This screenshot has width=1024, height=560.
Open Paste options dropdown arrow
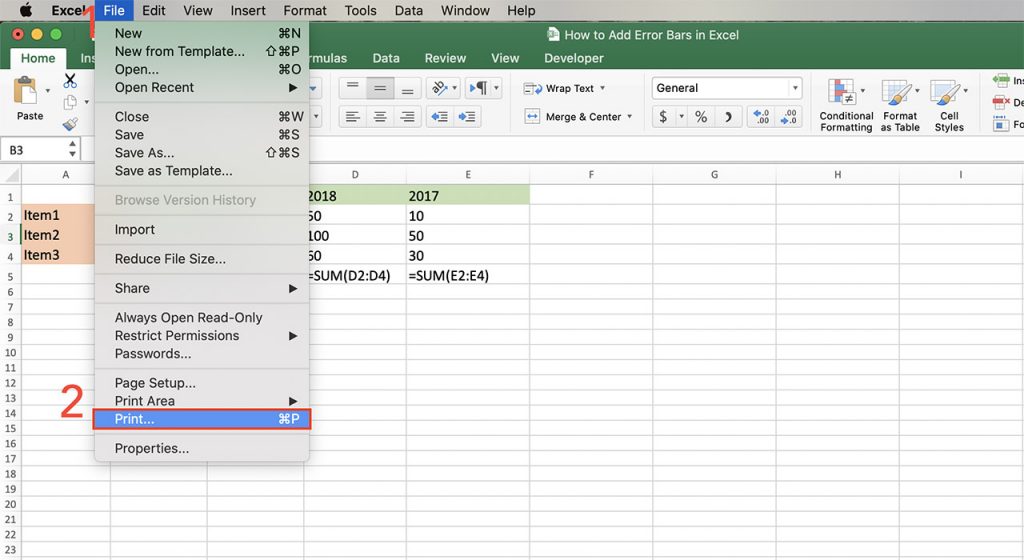click(48, 90)
